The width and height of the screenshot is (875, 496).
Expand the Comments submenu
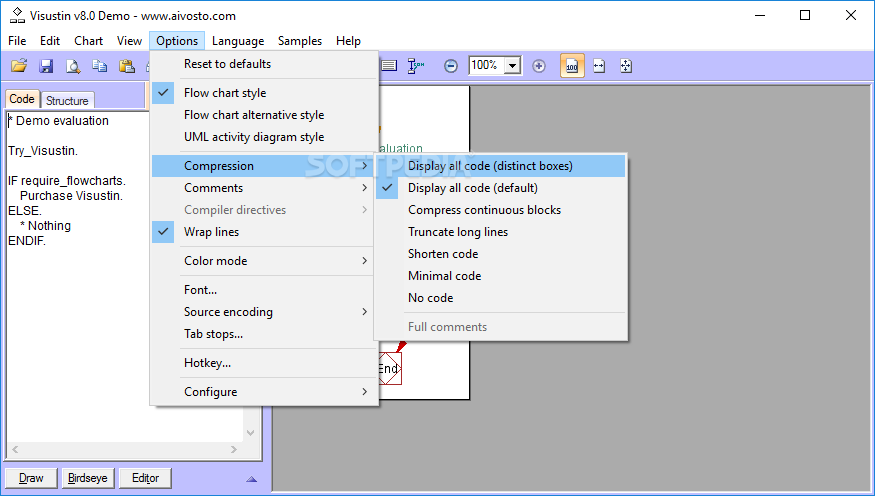point(262,188)
